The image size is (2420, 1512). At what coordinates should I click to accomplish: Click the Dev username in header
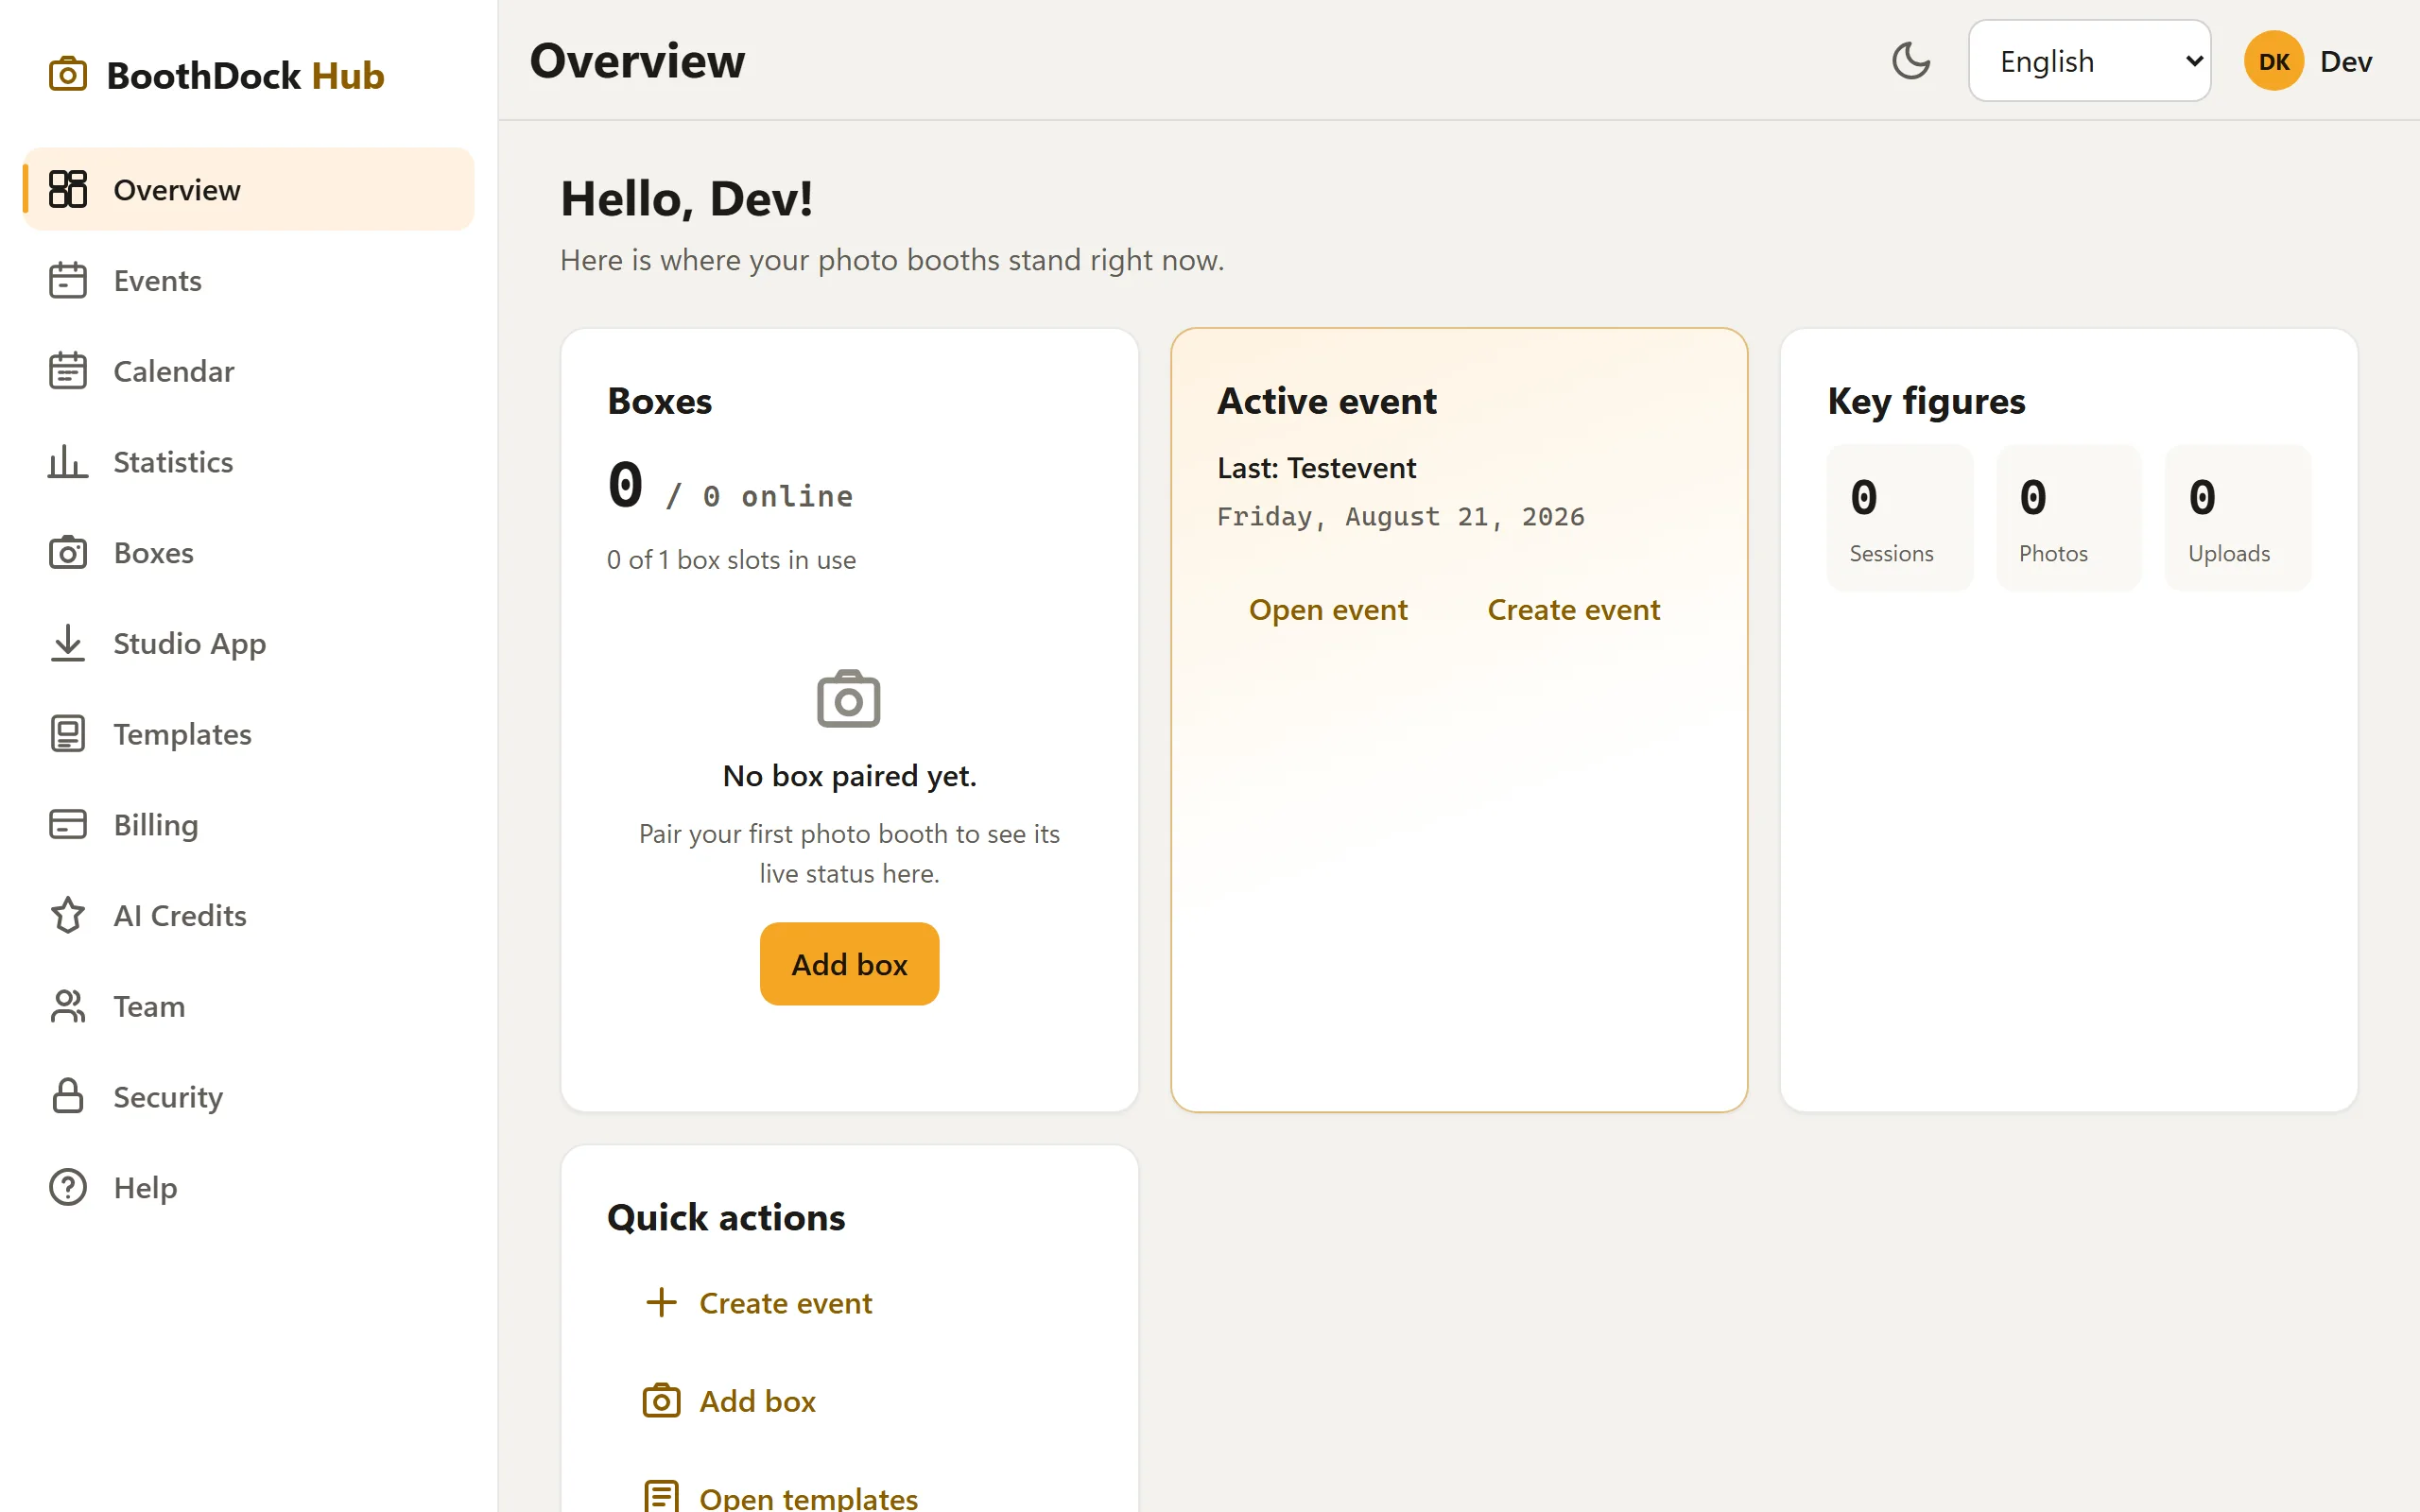(2345, 62)
